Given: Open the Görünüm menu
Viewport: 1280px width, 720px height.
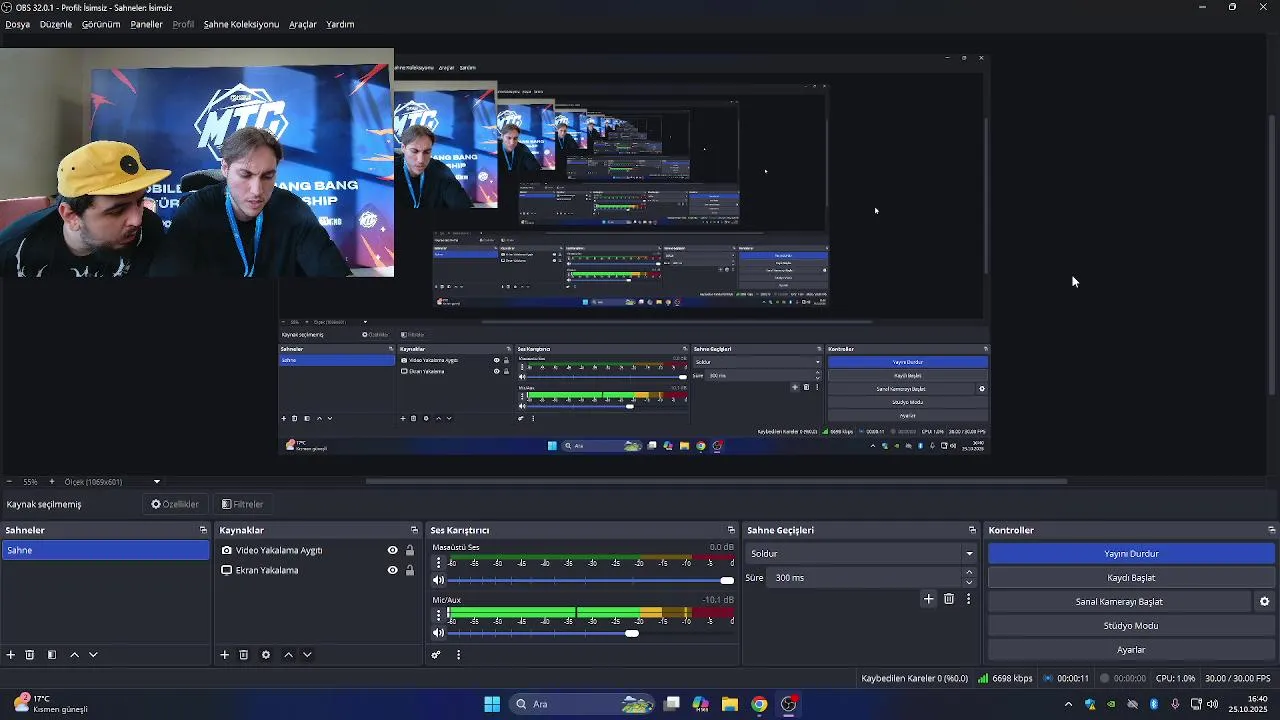Looking at the screenshot, I should (x=101, y=24).
